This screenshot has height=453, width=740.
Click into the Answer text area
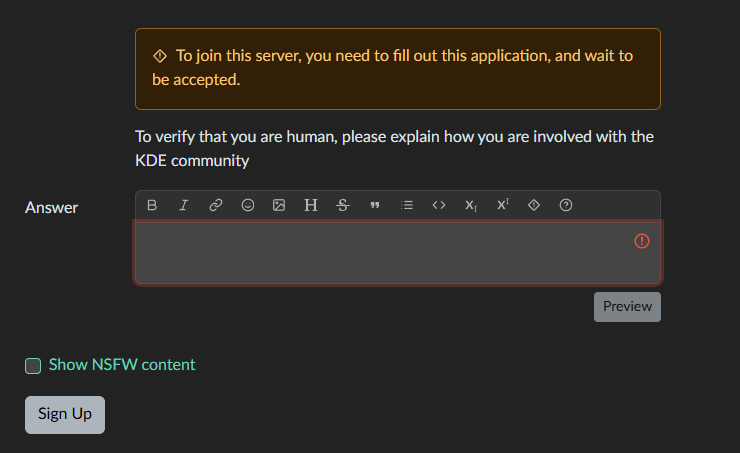coord(398,252)
